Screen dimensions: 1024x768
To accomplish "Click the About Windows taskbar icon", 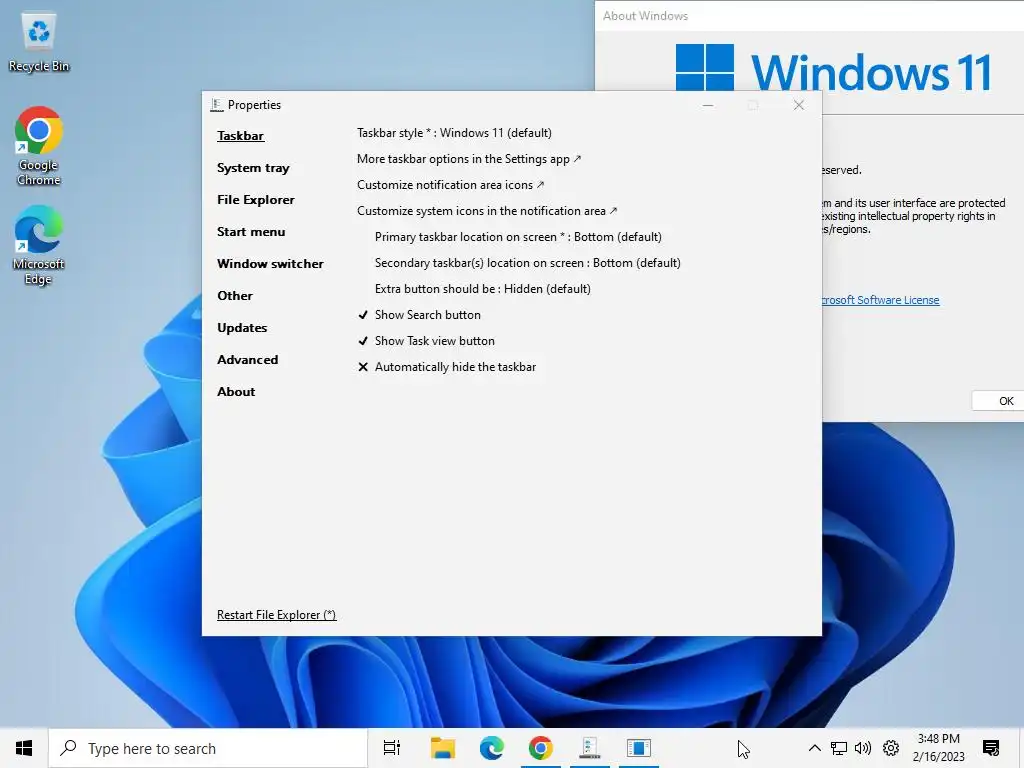I will [x=638, y=748].
